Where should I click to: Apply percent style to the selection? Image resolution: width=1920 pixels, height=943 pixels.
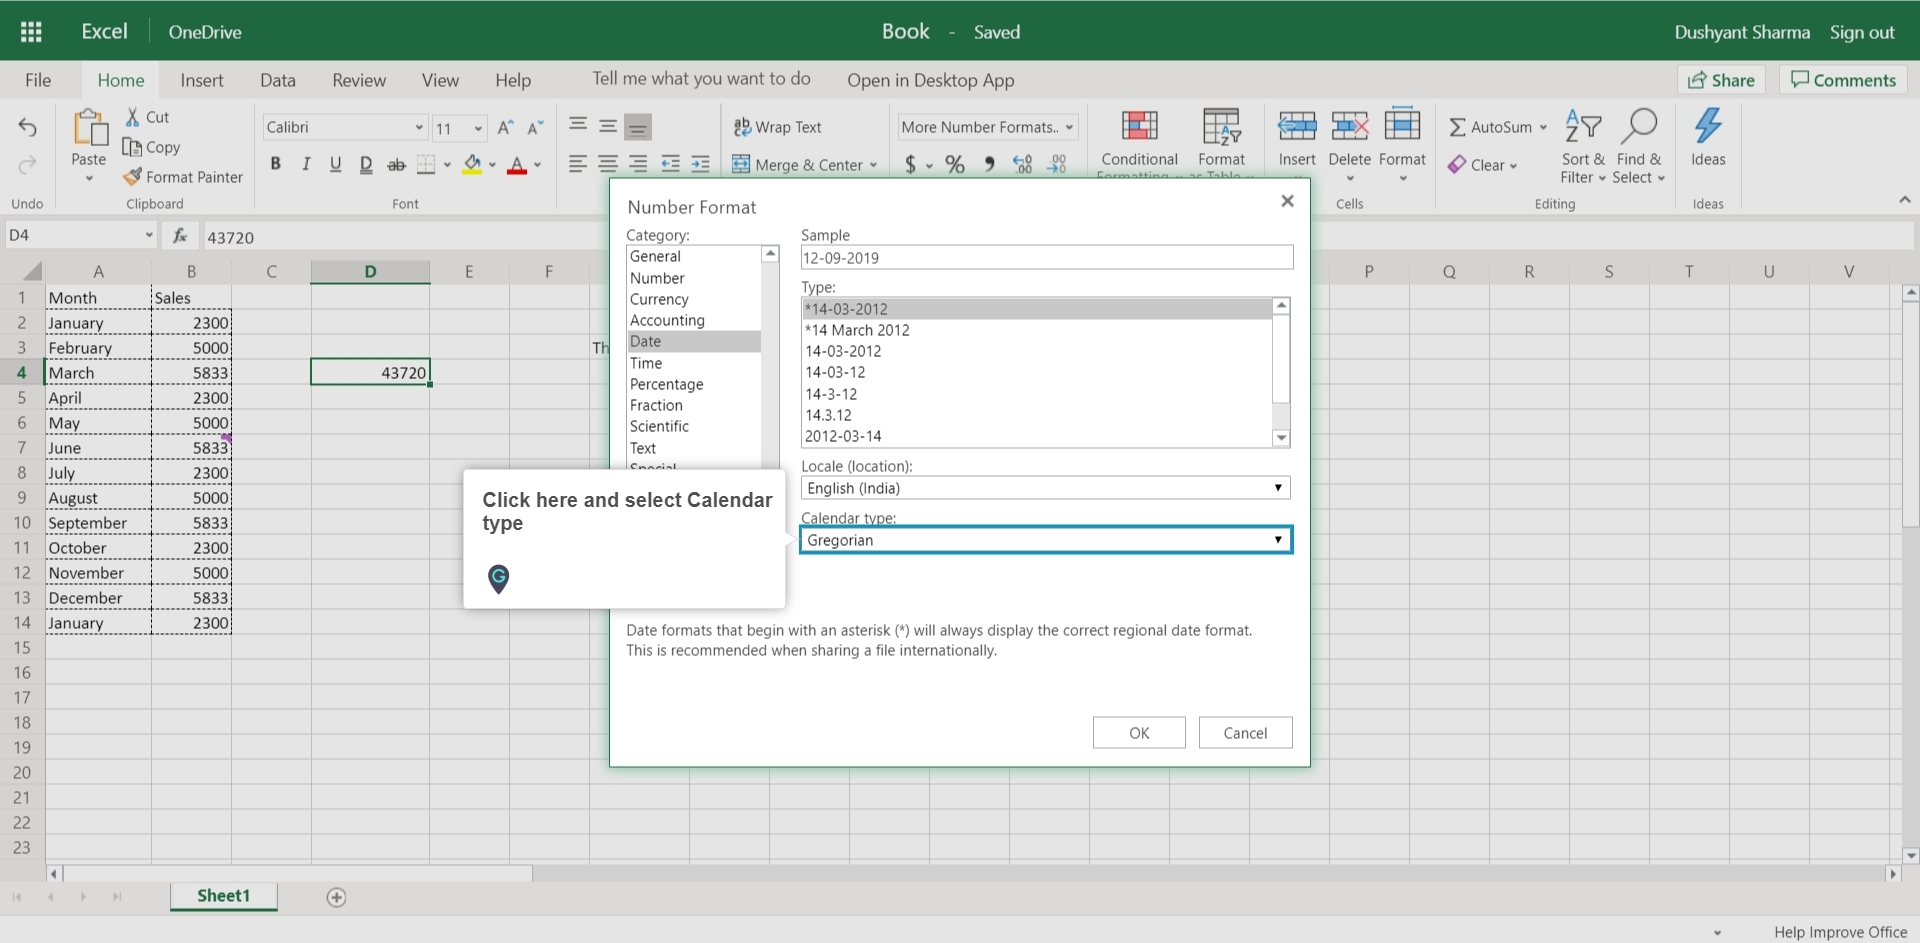955,164
